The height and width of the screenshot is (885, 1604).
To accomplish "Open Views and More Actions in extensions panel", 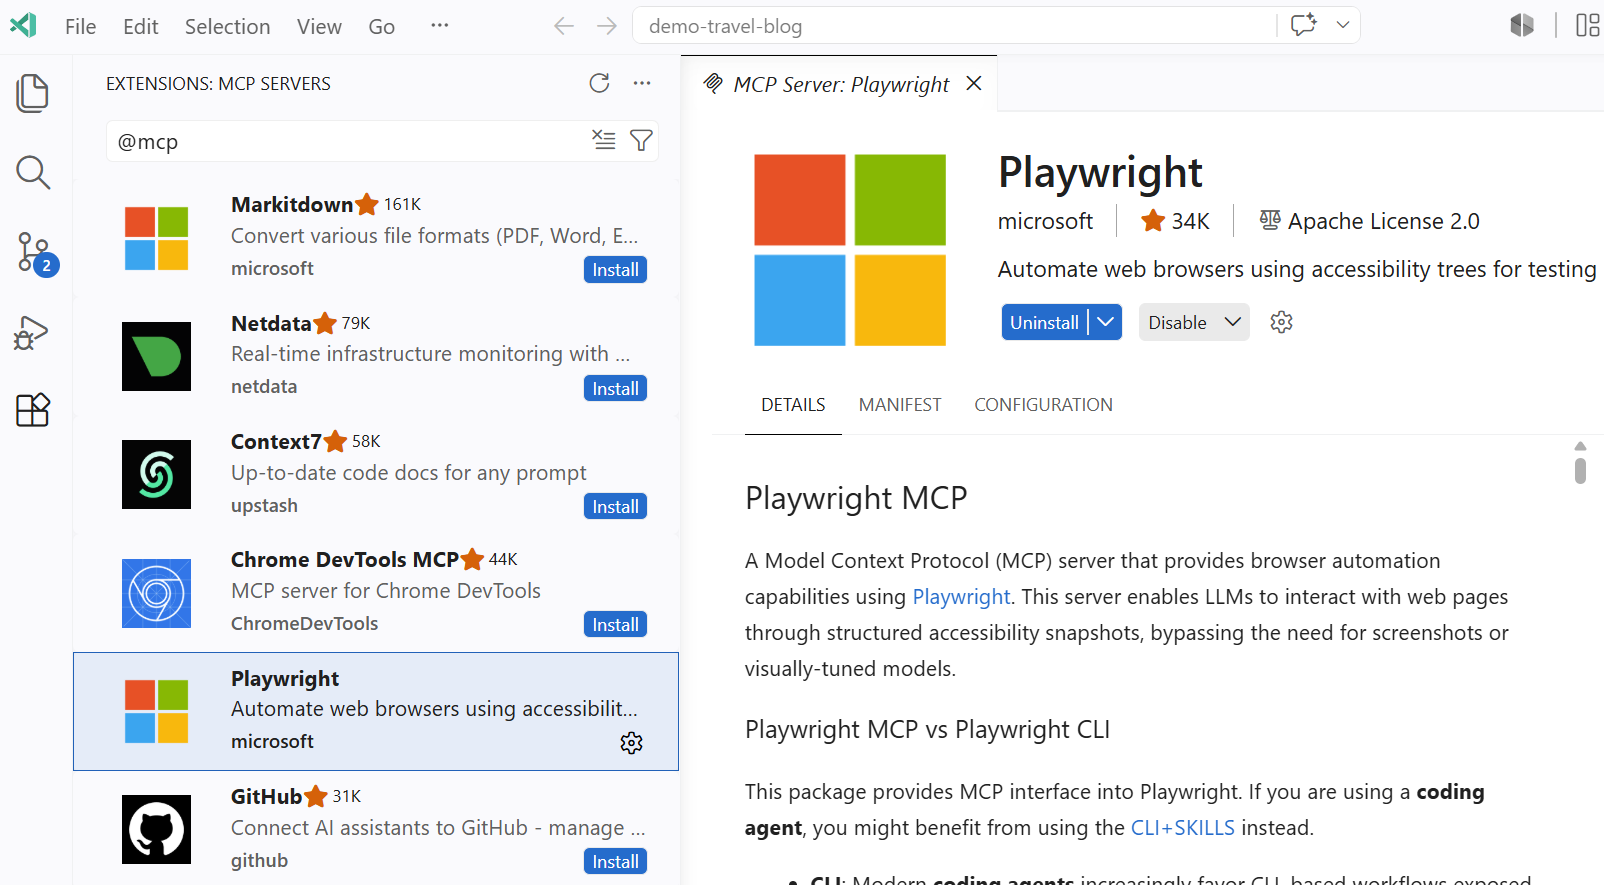I will tap(642, 83).
